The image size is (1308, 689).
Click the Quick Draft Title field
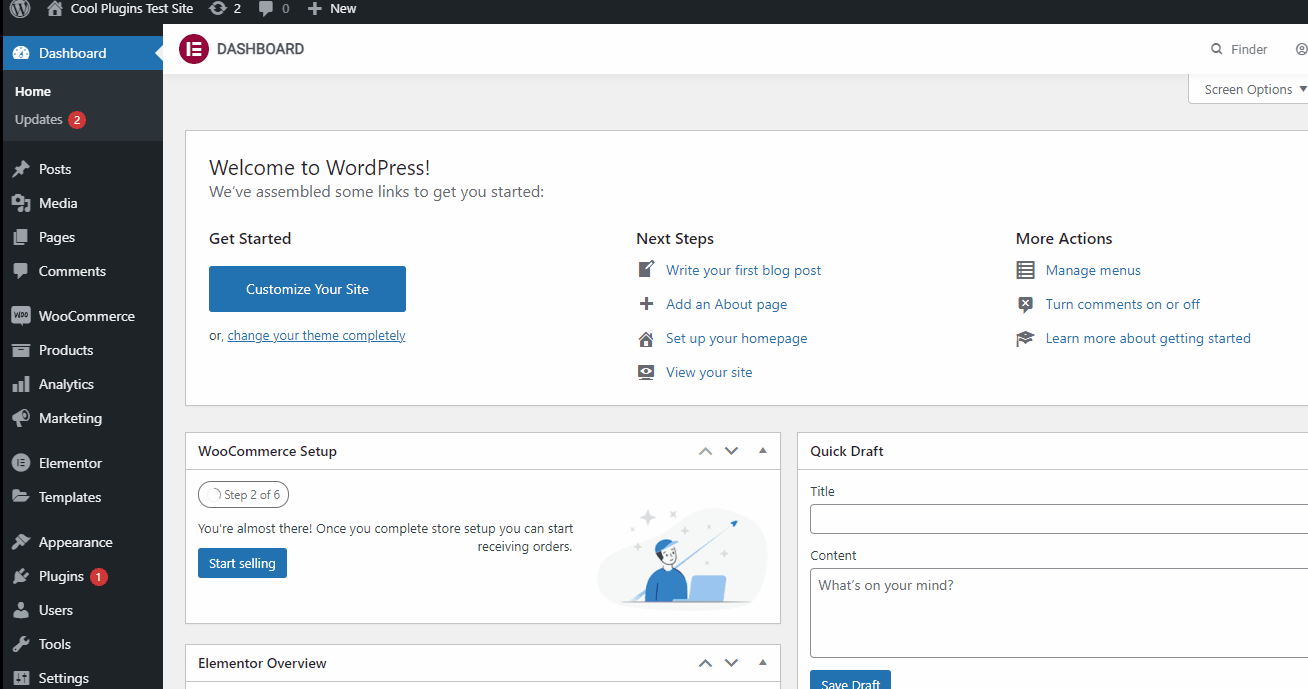click(1059, 519)
